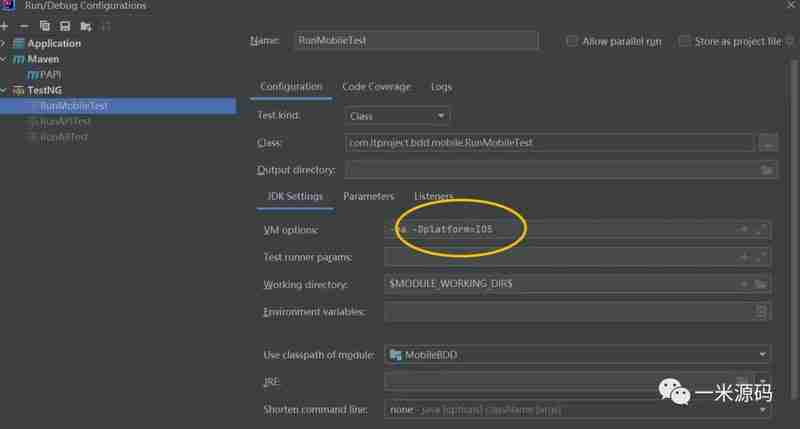Select the Listeners tab
The image size is (800, 429).
tap(433, 196)
